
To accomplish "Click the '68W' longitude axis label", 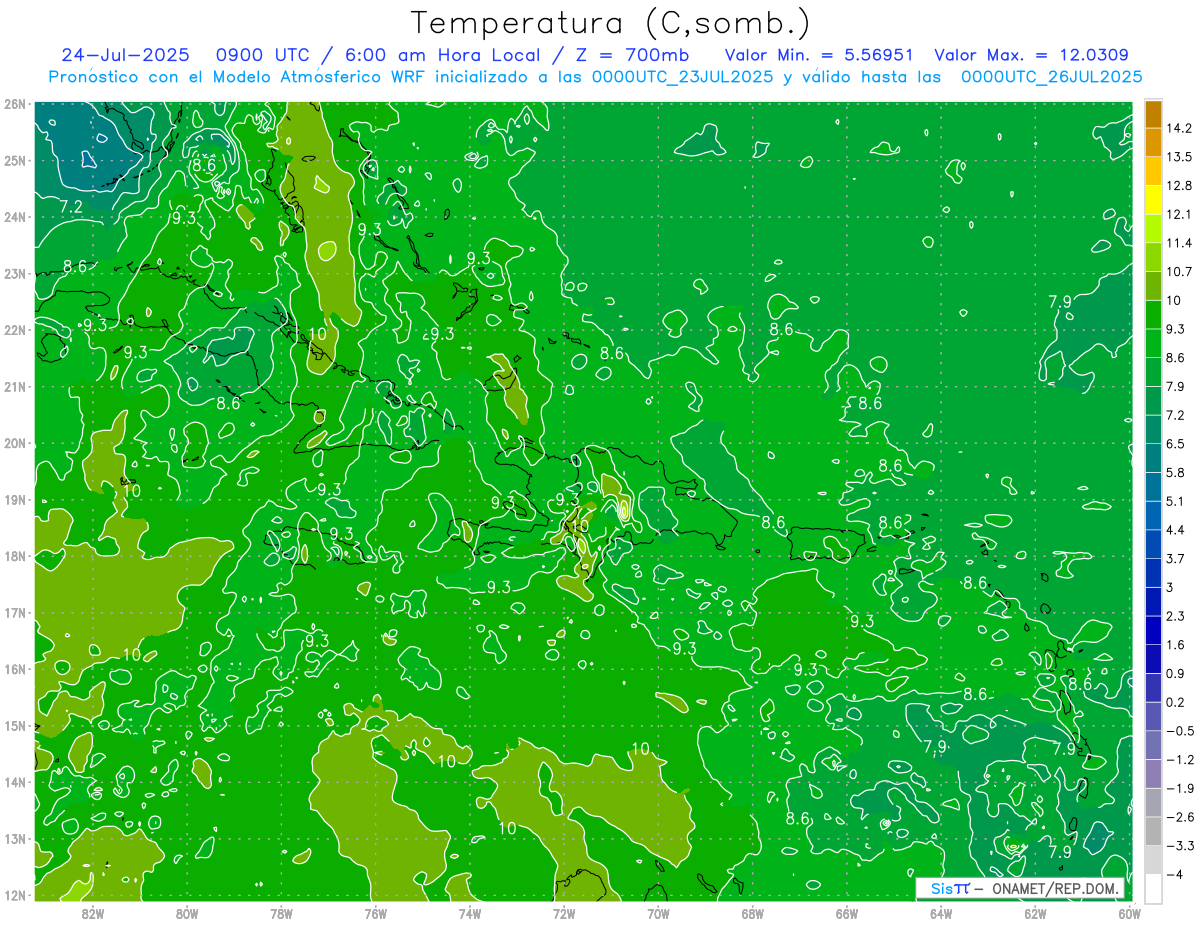I will click(x=752, y=912).
